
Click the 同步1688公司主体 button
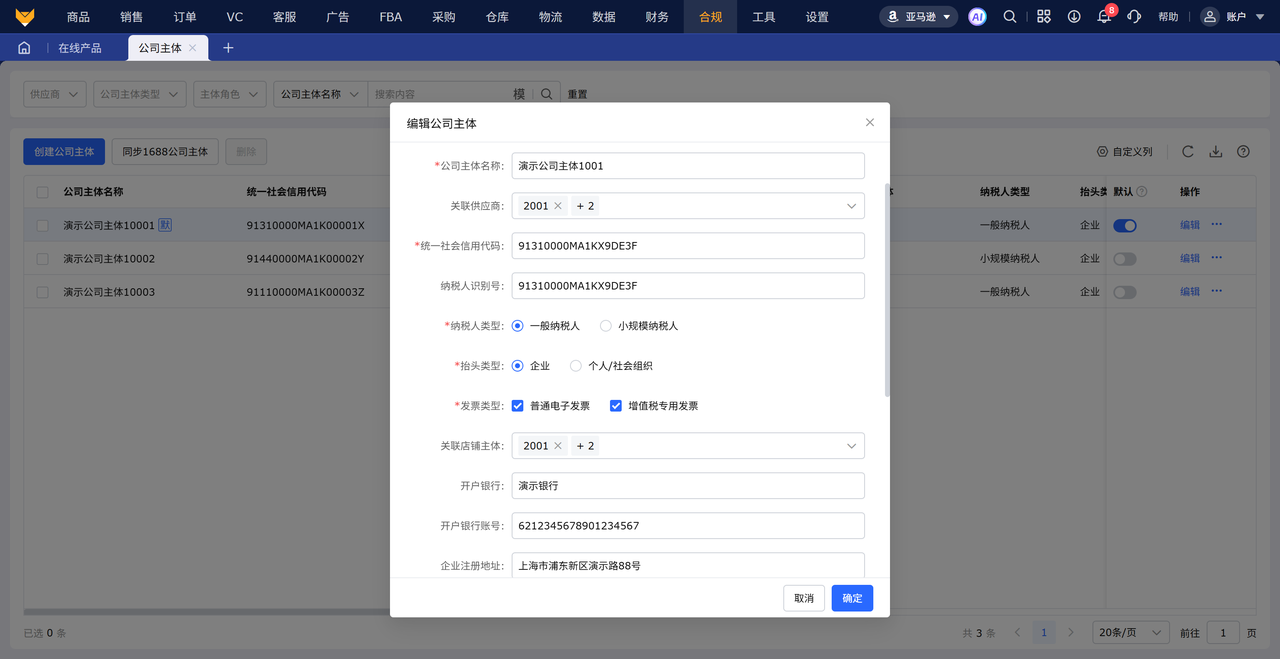pos(165,152)
